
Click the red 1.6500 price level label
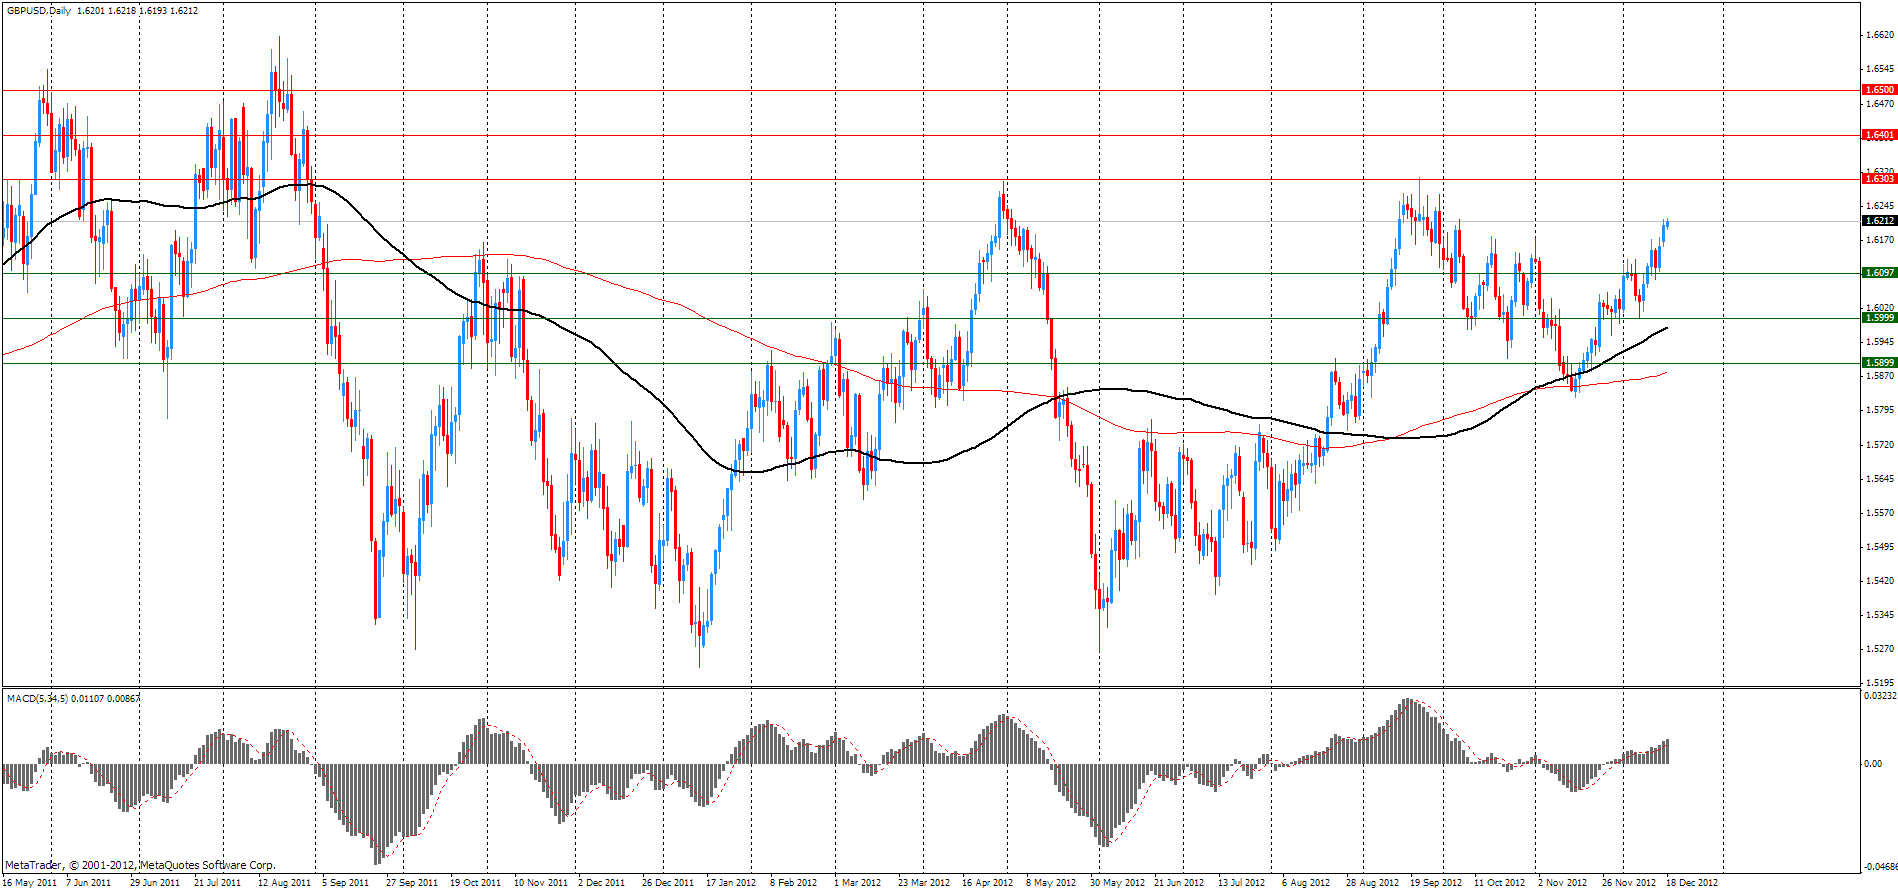pyautogui.click(x=1879, y=90)
